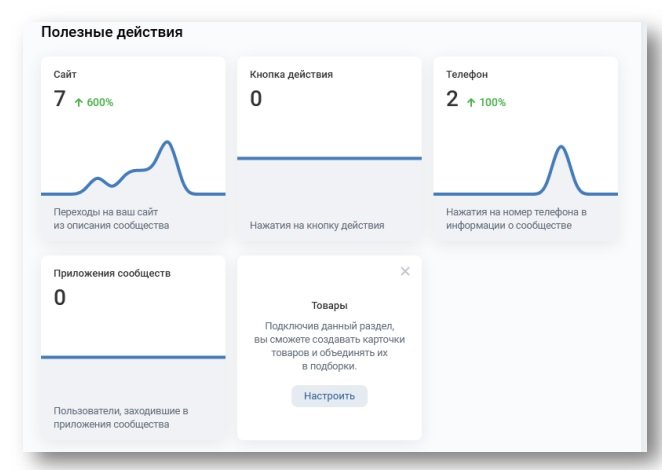Viewport: 662px width, 470px height.
Task: Click the Товары heading in the promo card
Action: [329, 305]
